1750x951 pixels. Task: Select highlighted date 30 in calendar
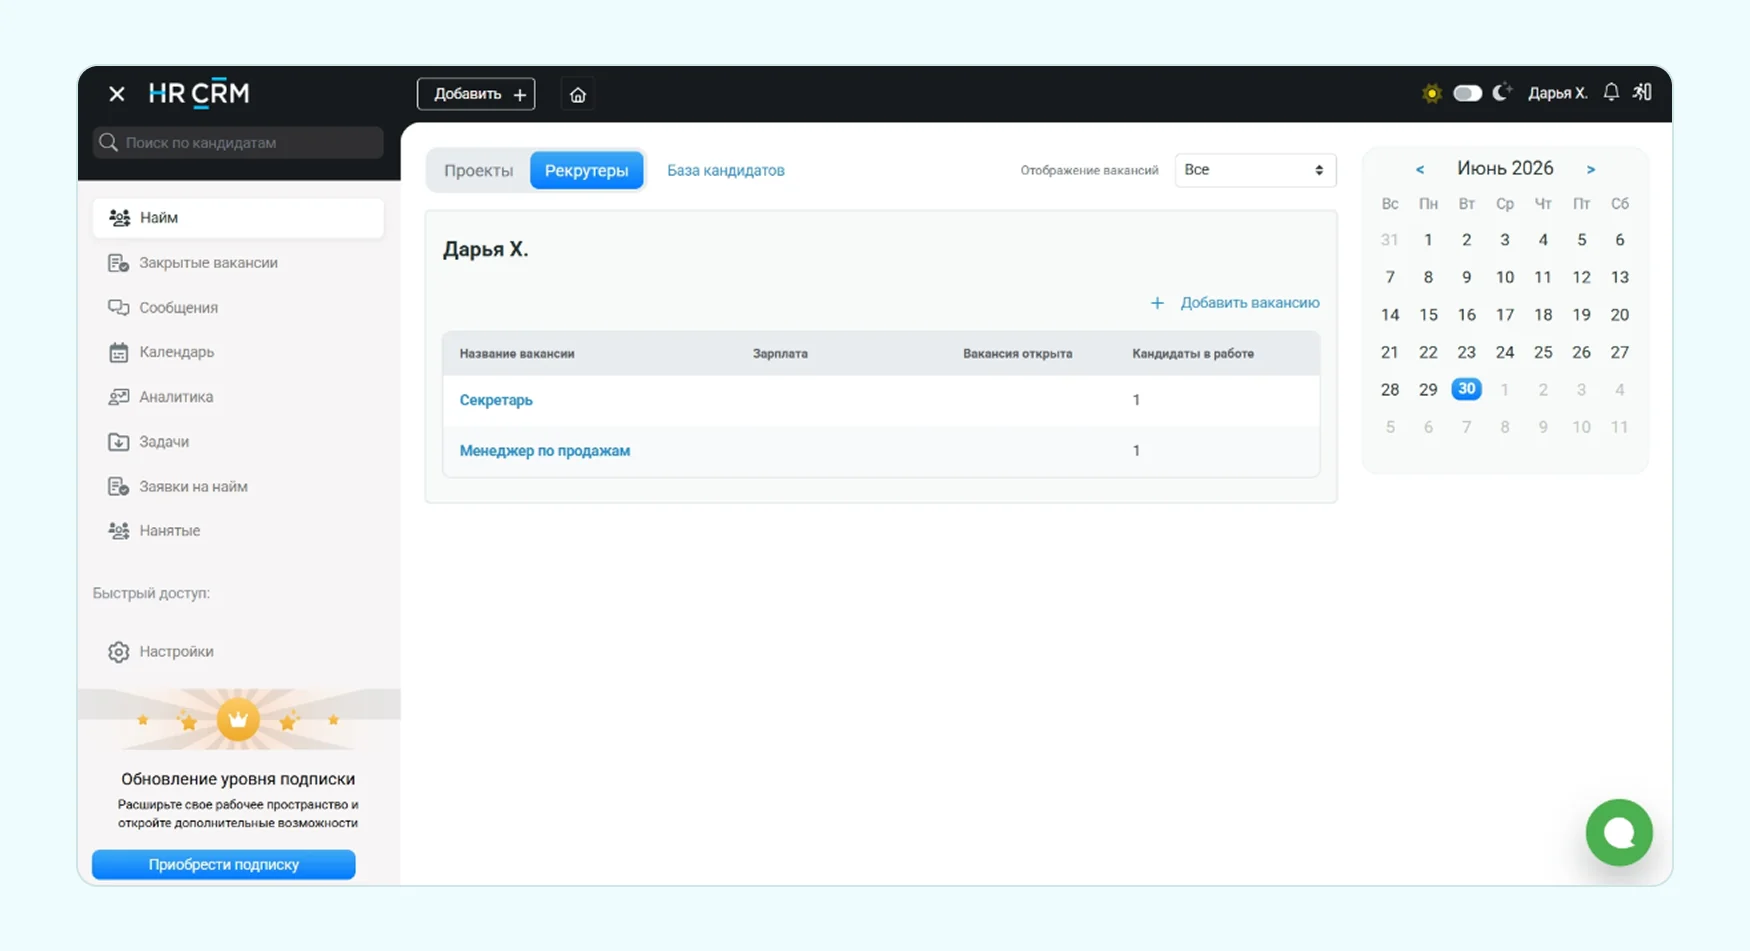[x=1466, y=389]
